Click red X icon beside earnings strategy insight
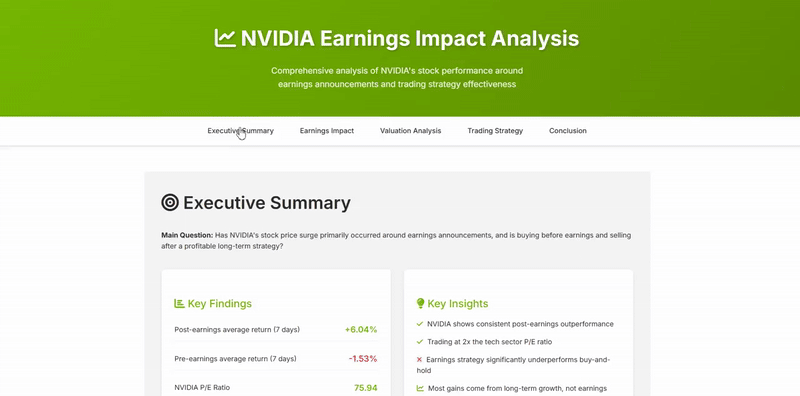800x396 pixels. coord(419,360)
